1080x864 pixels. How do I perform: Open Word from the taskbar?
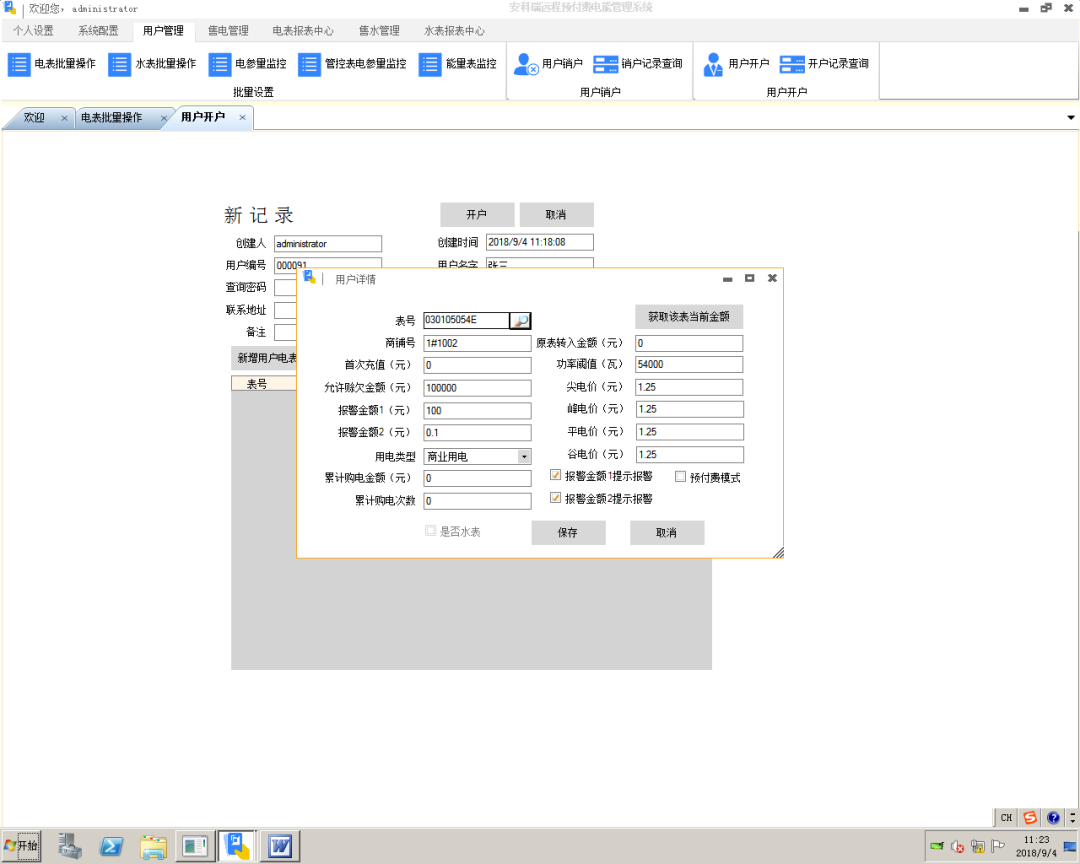pyautogui.click(x=278, y=845)
